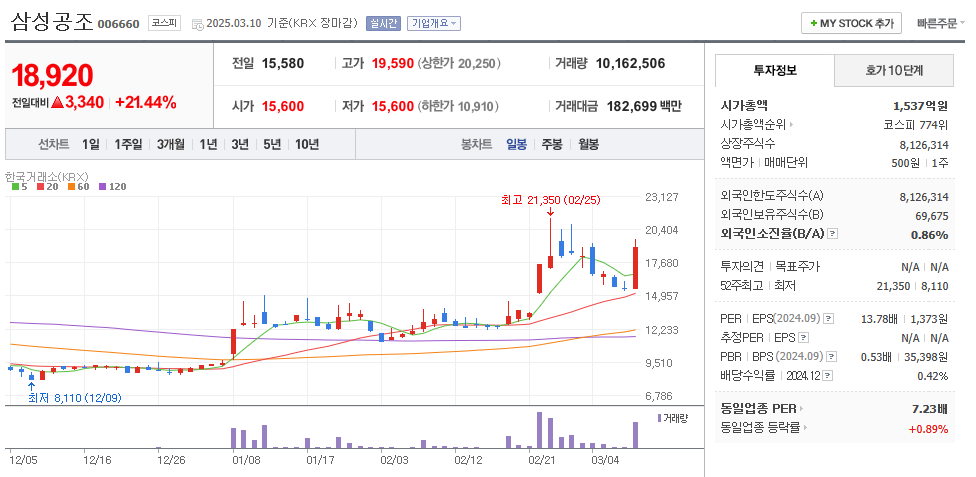
Task: Click the calendar icon beside 2025.03.10
Action: [197, 24]
